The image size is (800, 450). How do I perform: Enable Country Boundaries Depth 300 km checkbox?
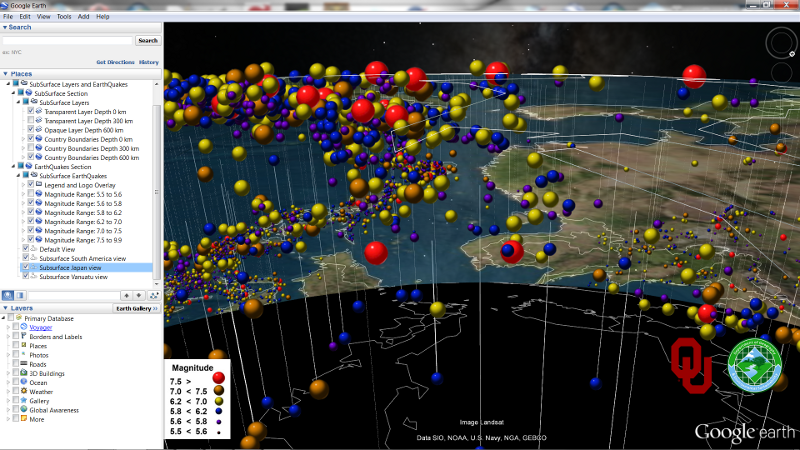tap(31, 148)
